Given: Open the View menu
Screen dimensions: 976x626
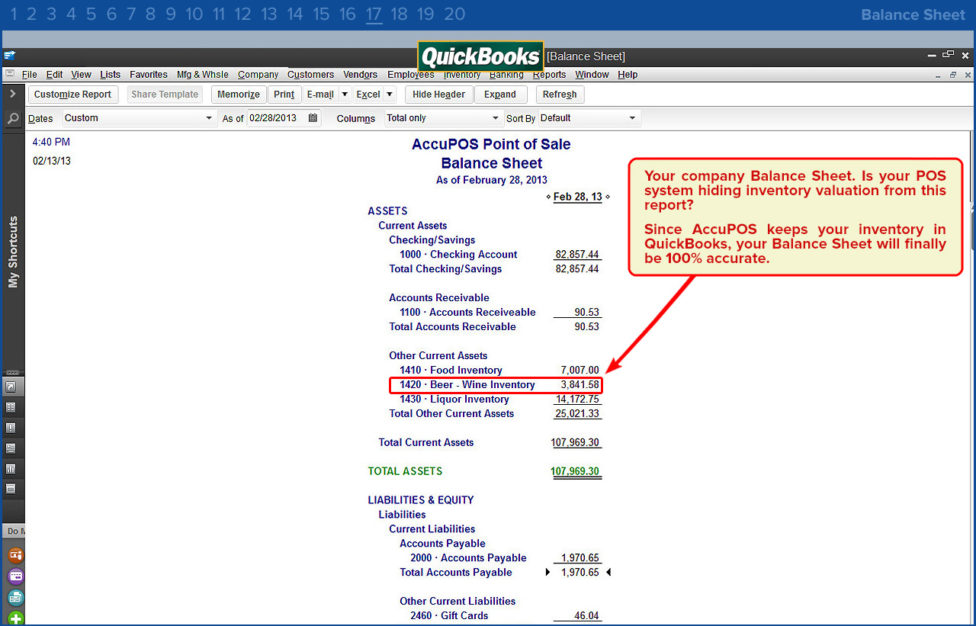Looking at the screenshot, I should pyautogui.click(x=81, y=74).
